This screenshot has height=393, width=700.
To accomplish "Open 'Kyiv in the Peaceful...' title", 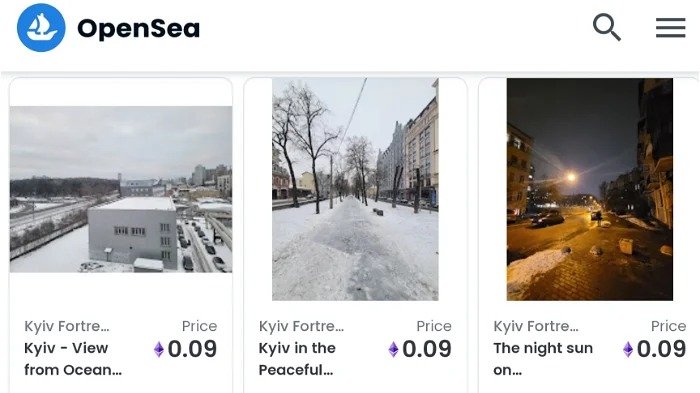I will click(x=297, y=359).
